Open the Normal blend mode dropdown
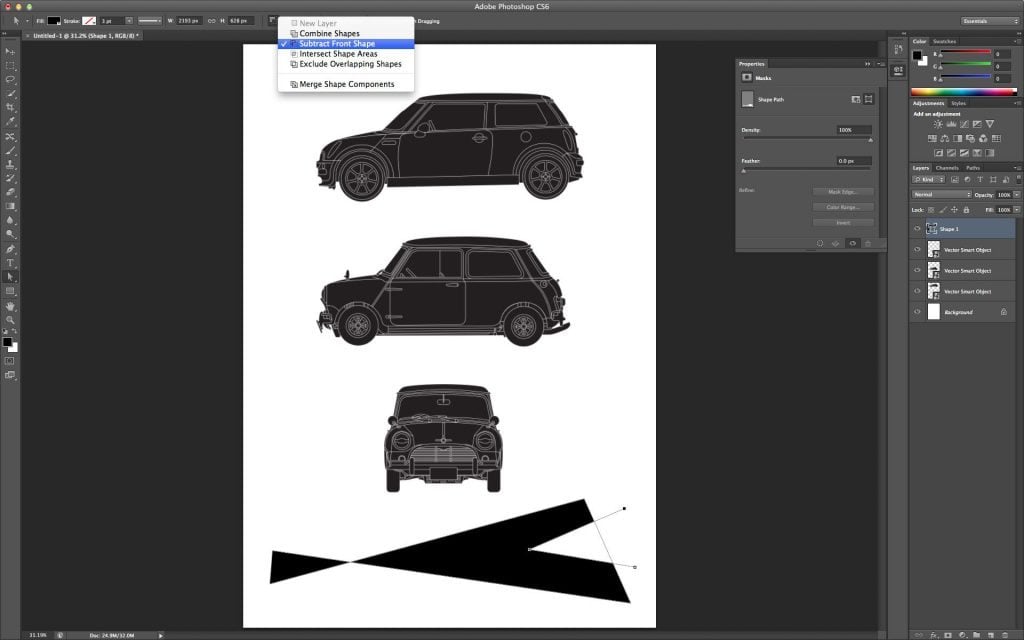Viewport: 1024px width, 640px height. [x=941, y=194]
